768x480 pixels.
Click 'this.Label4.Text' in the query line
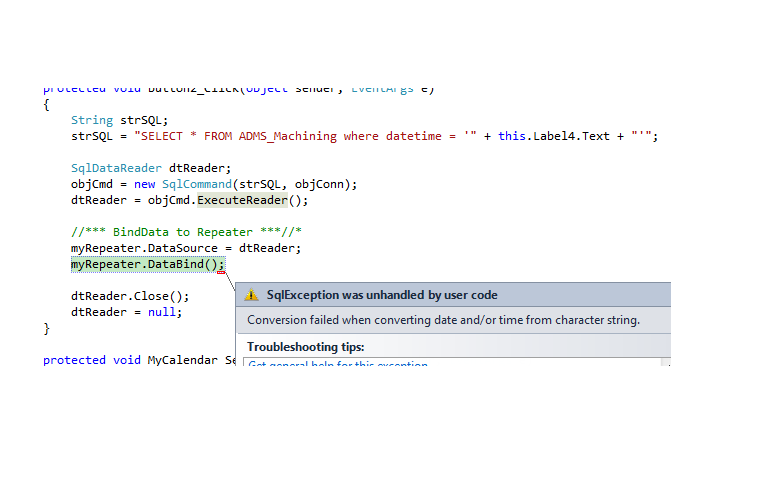pos(554,136)
